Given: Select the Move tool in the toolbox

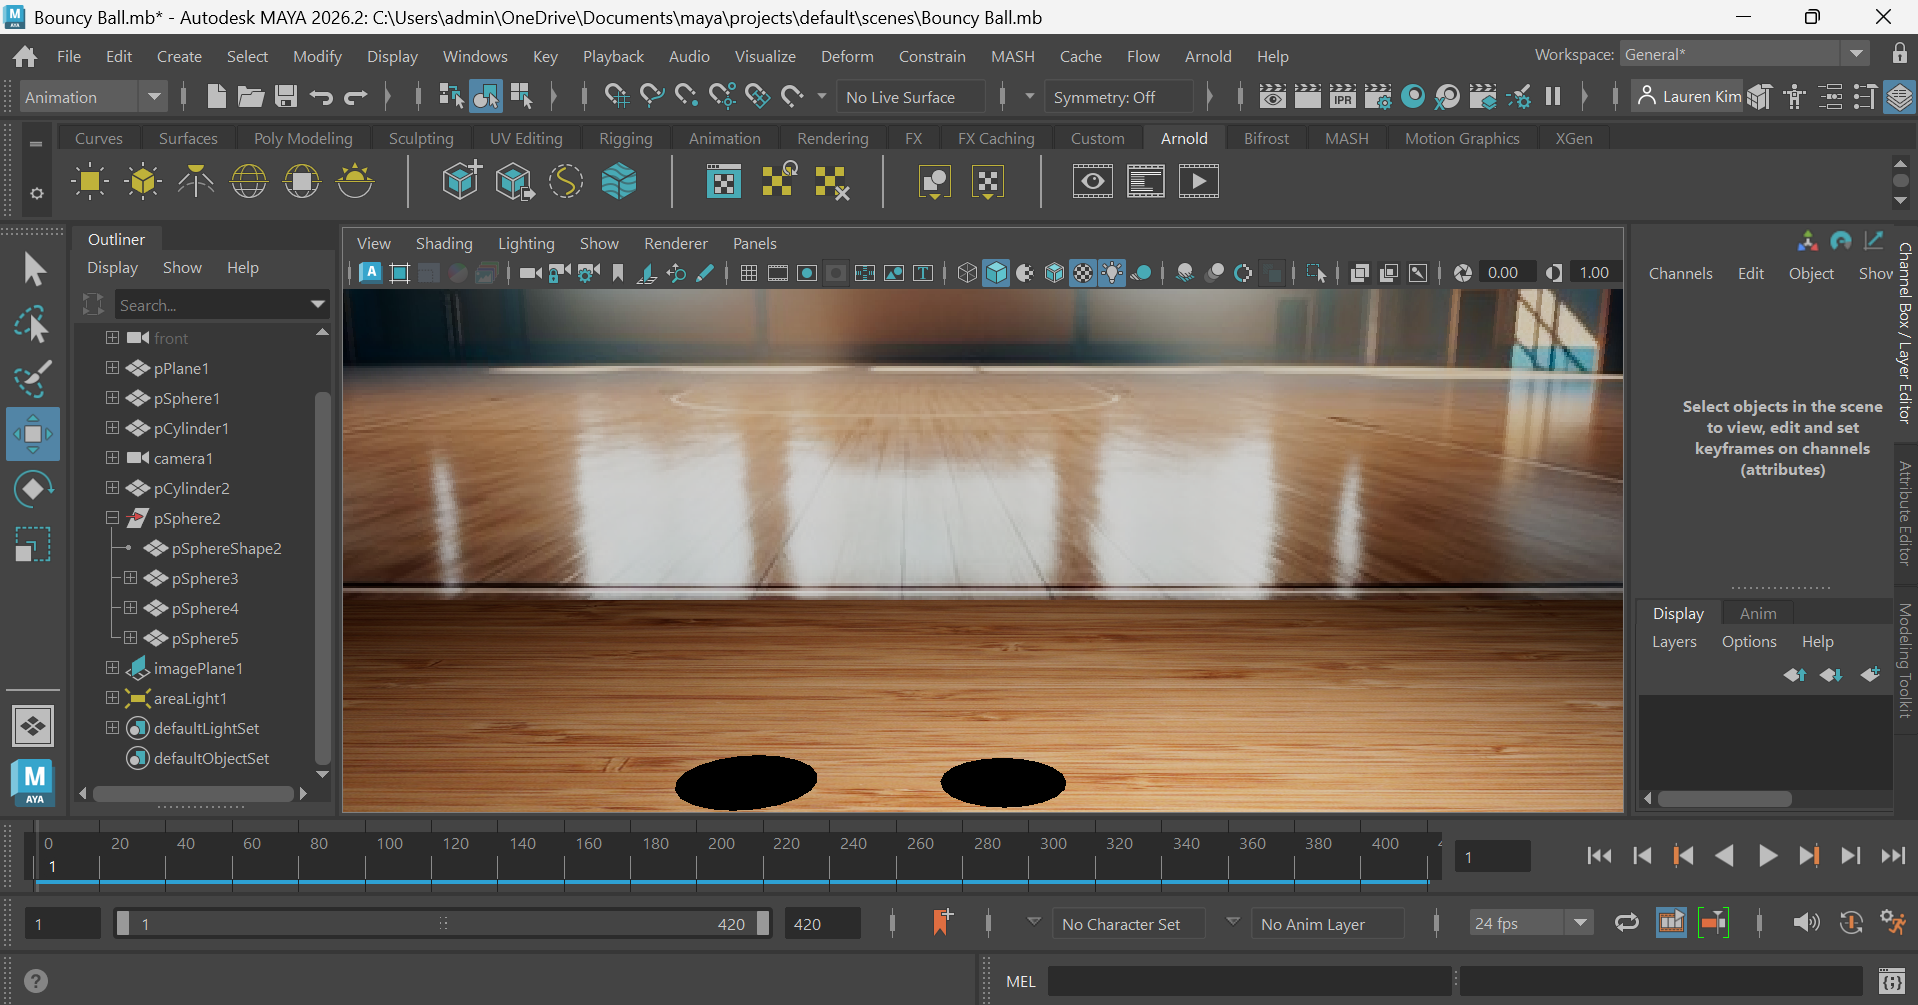Looking at the screenshot, I should (32, 434).
